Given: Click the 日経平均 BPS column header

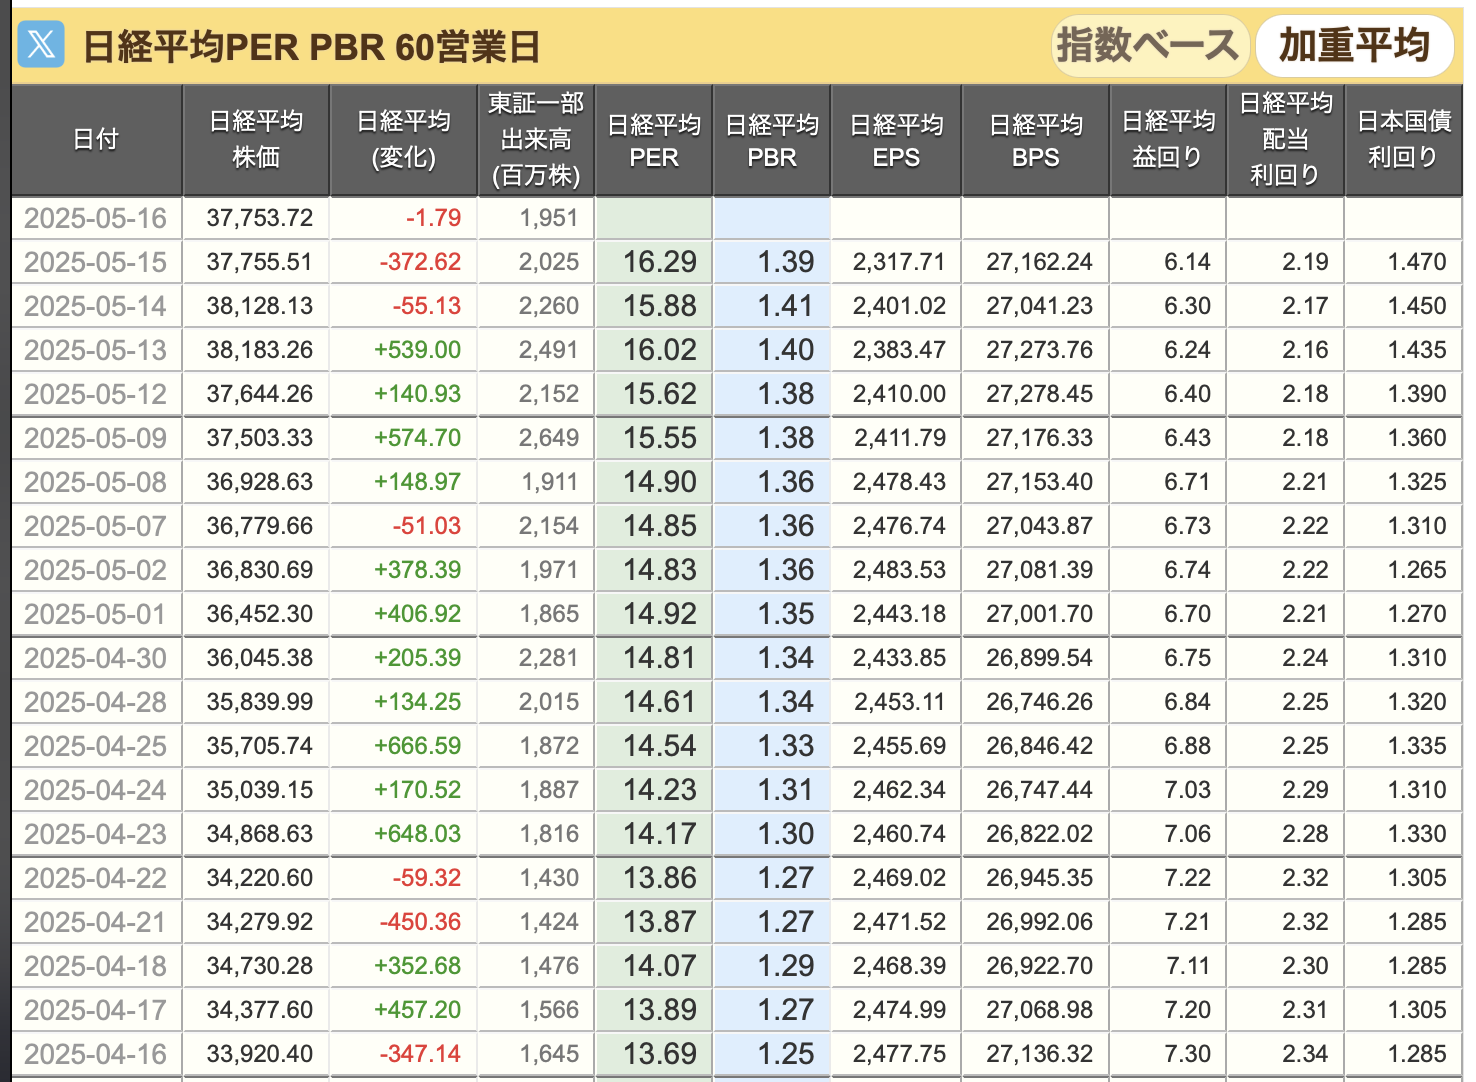Looking at the screenshot, I should point(1036,140).
